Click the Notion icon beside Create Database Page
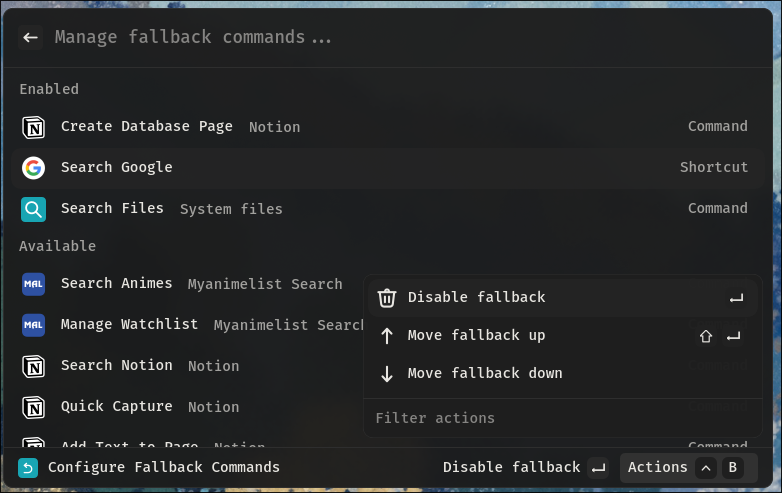Viewport: 782px width, 493px height. coord(33,127)
